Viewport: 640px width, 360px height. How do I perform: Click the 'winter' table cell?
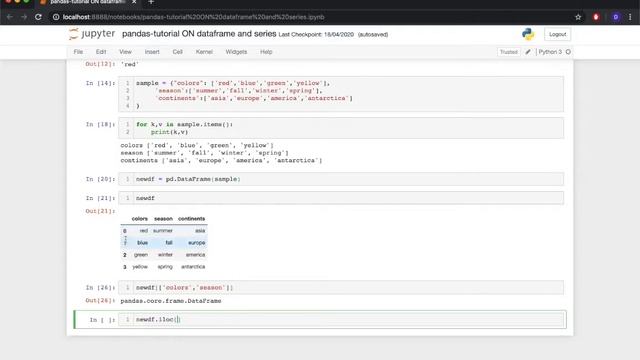tap(165, 255)
